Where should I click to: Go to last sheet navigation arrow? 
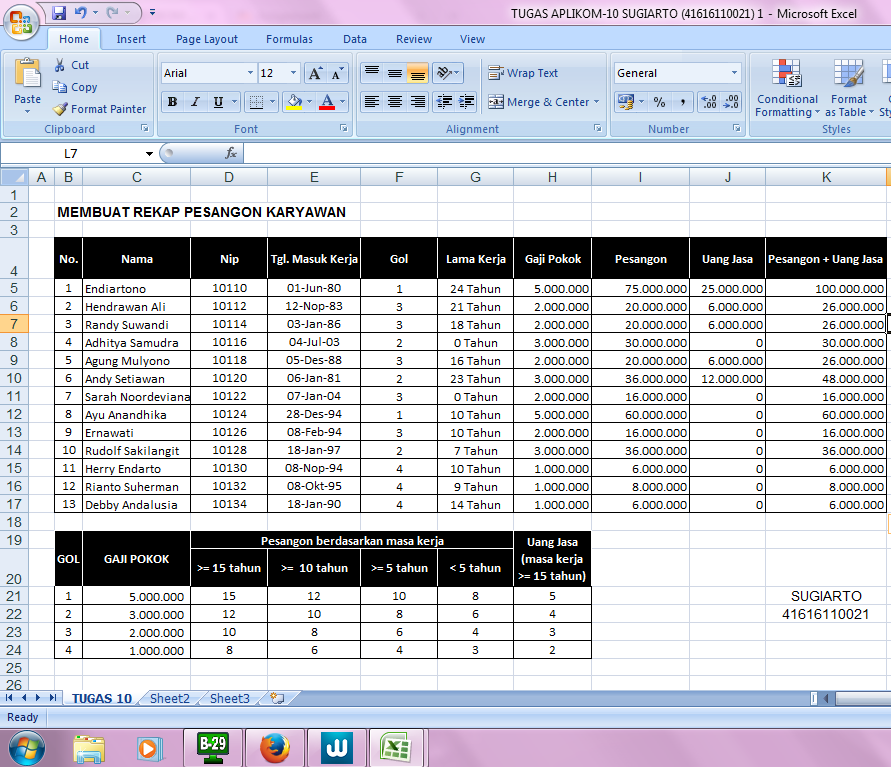tap(53, 698)
